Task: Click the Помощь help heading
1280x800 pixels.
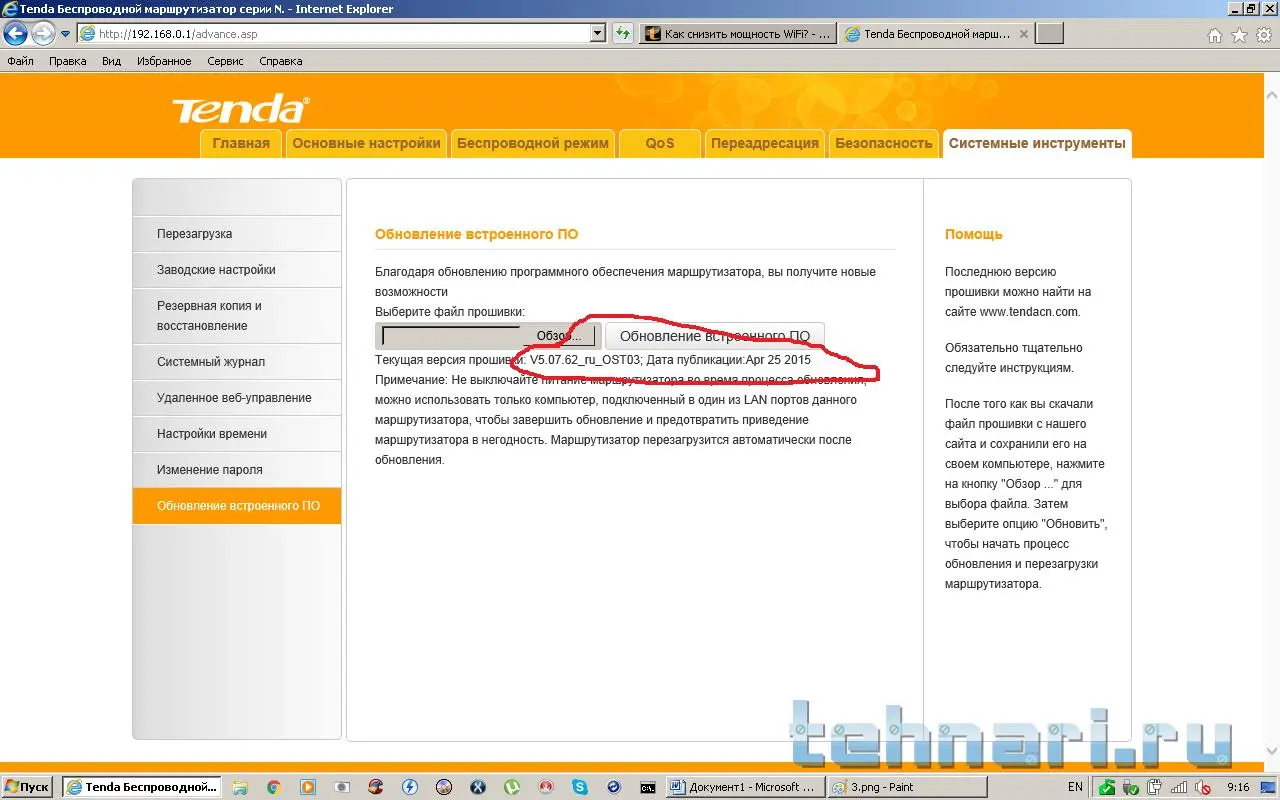Action: pos(973,234)
